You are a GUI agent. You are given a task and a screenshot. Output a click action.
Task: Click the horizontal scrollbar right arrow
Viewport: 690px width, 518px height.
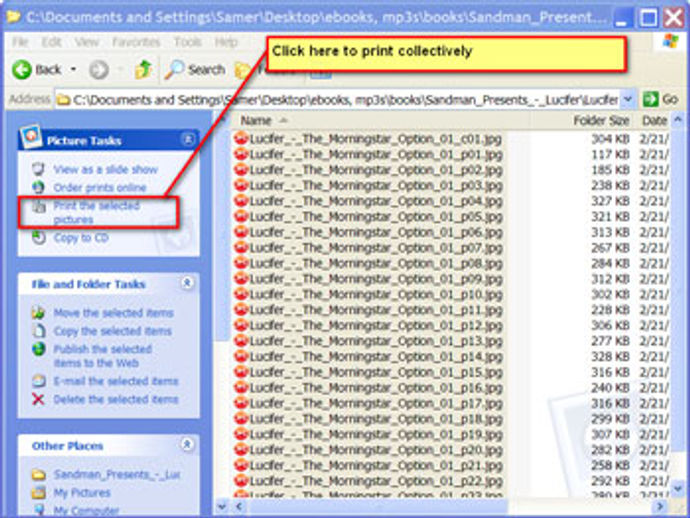point(660,506)
